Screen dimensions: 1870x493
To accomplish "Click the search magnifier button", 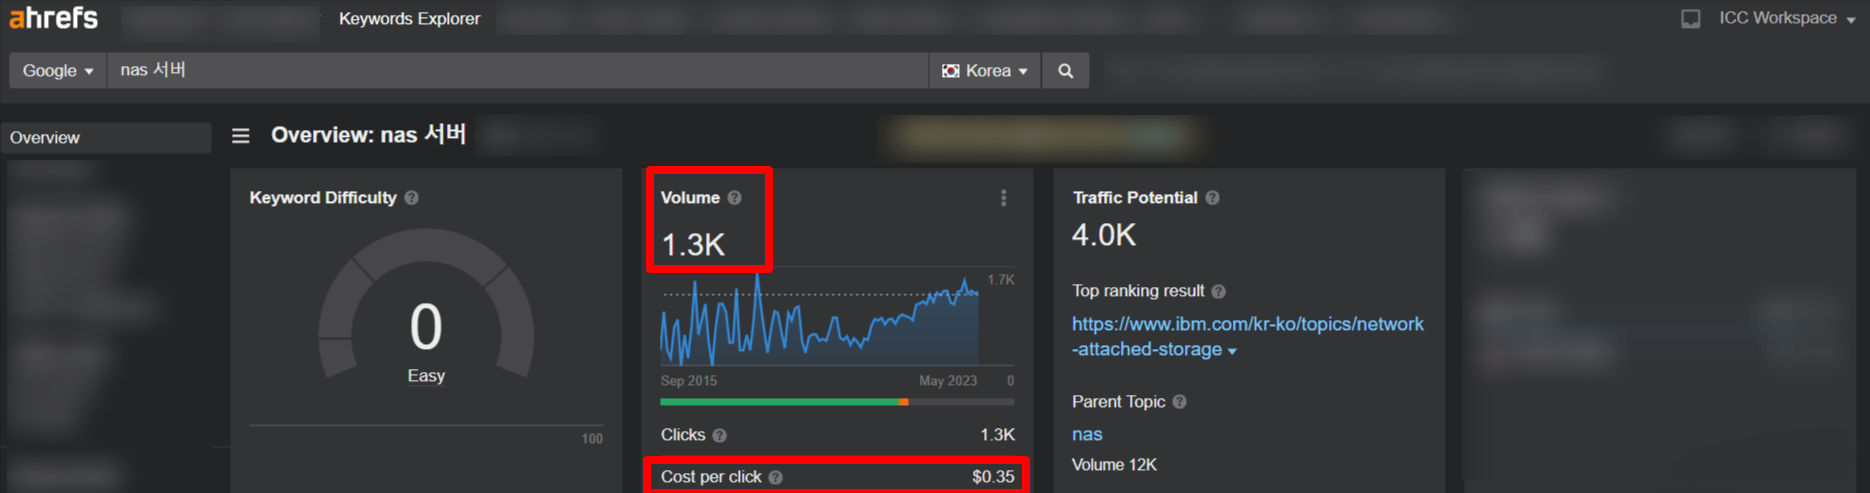I will (x=1066, y=71).
